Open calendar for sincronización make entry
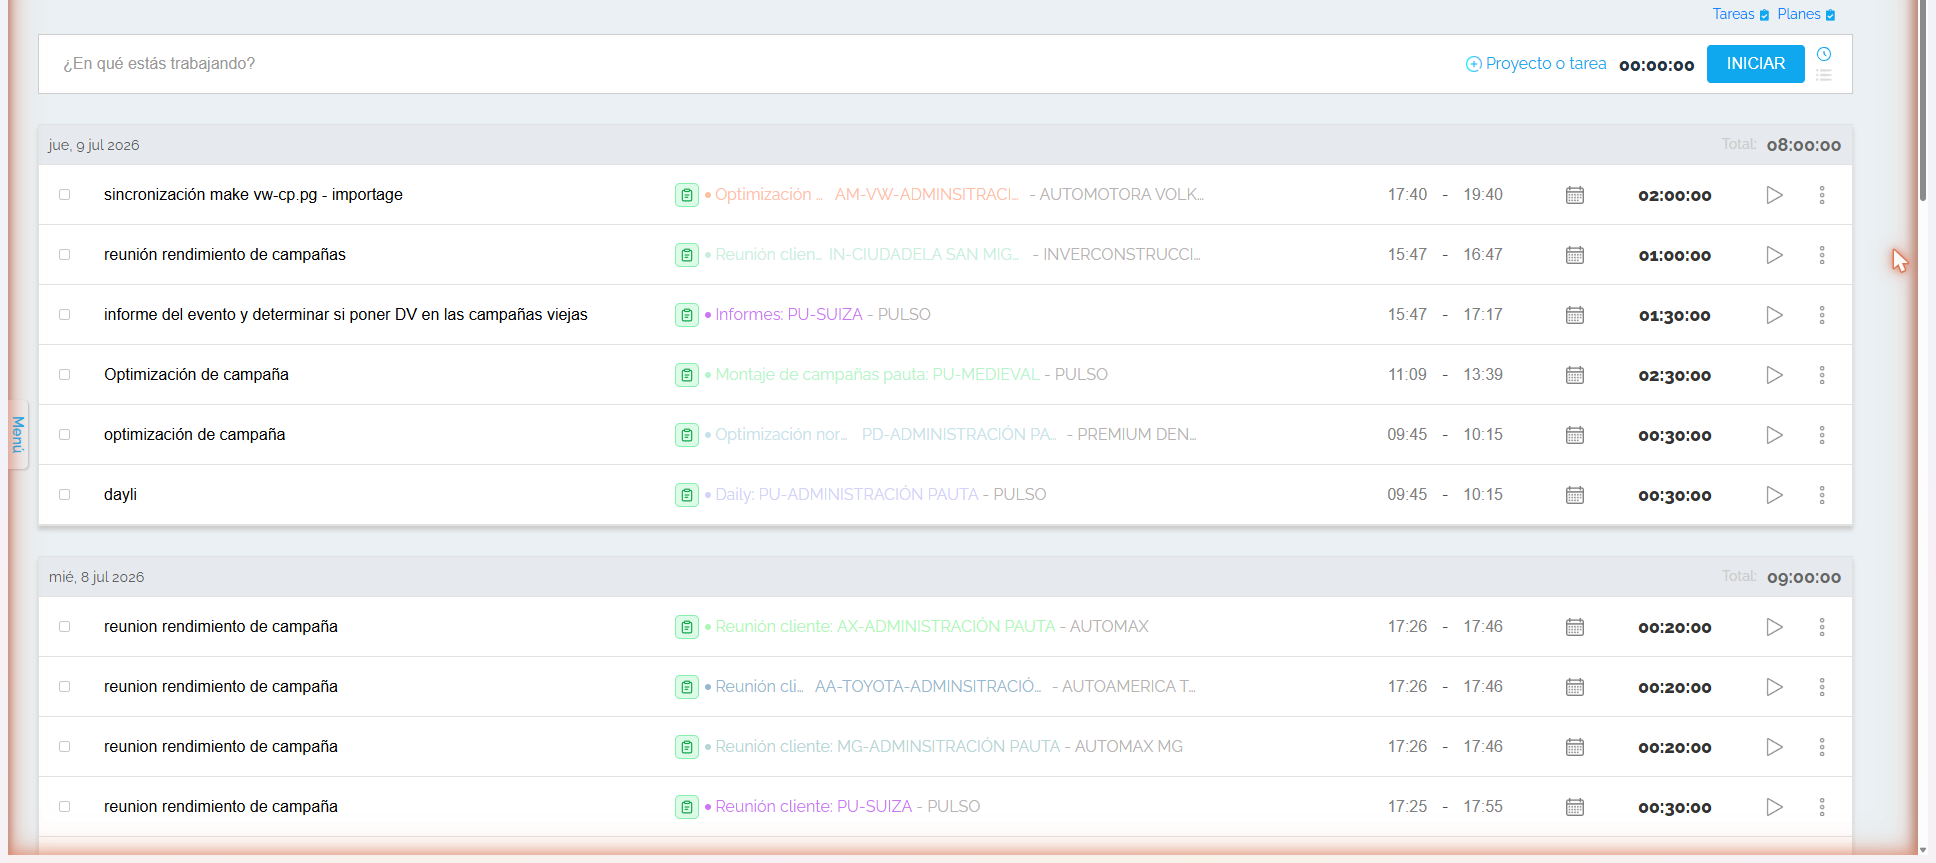 (x=1575, y=195)
